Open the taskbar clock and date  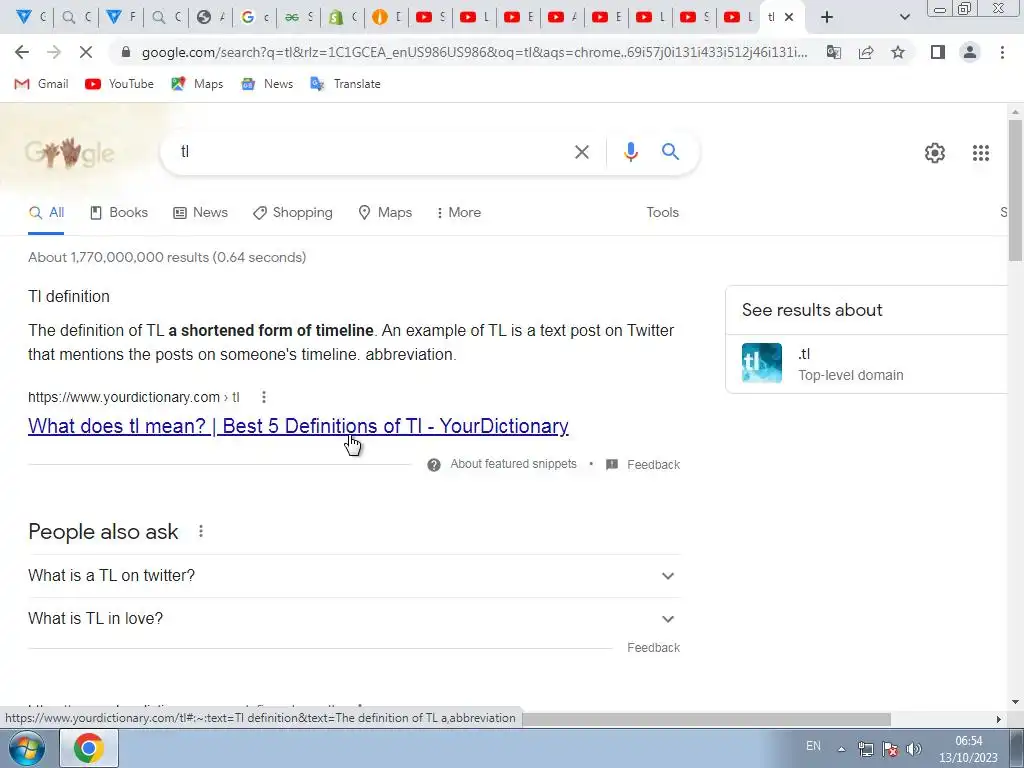(x=968, y=749)
